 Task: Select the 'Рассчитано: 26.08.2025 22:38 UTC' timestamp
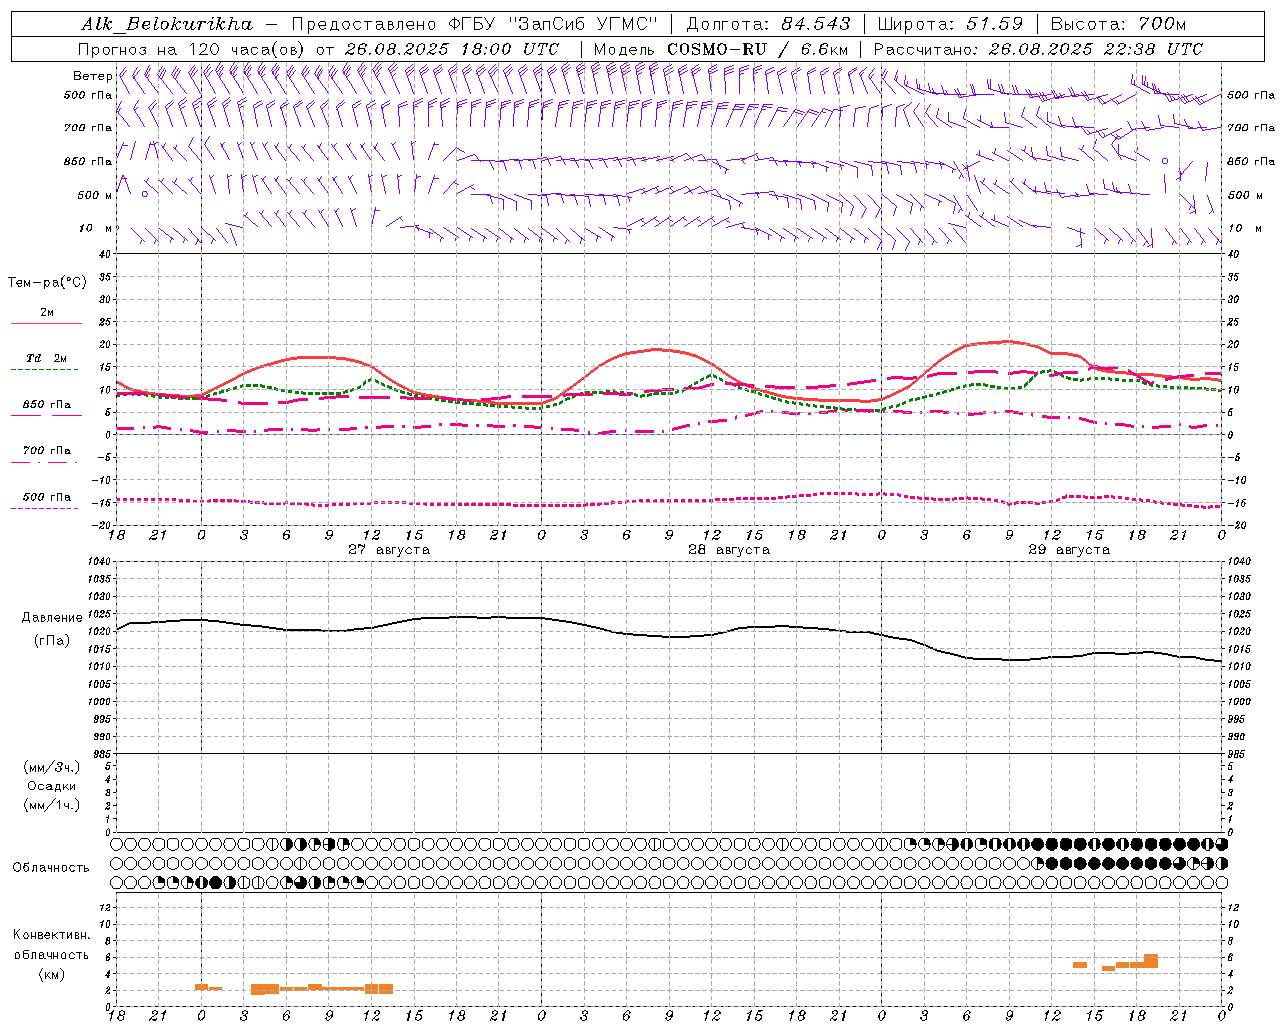coord(1038,49)
